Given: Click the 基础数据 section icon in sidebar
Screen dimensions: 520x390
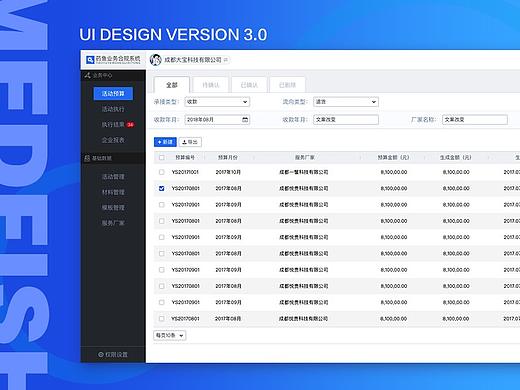Looking at the screenshot, I should (x=87, y=158).
